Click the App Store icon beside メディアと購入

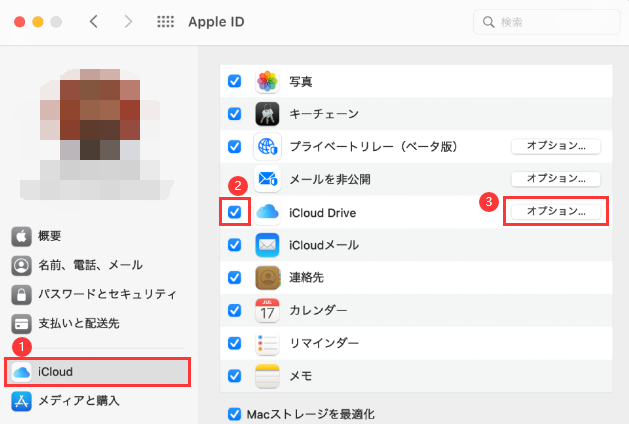pyautogui.click(x=21, y=401)
